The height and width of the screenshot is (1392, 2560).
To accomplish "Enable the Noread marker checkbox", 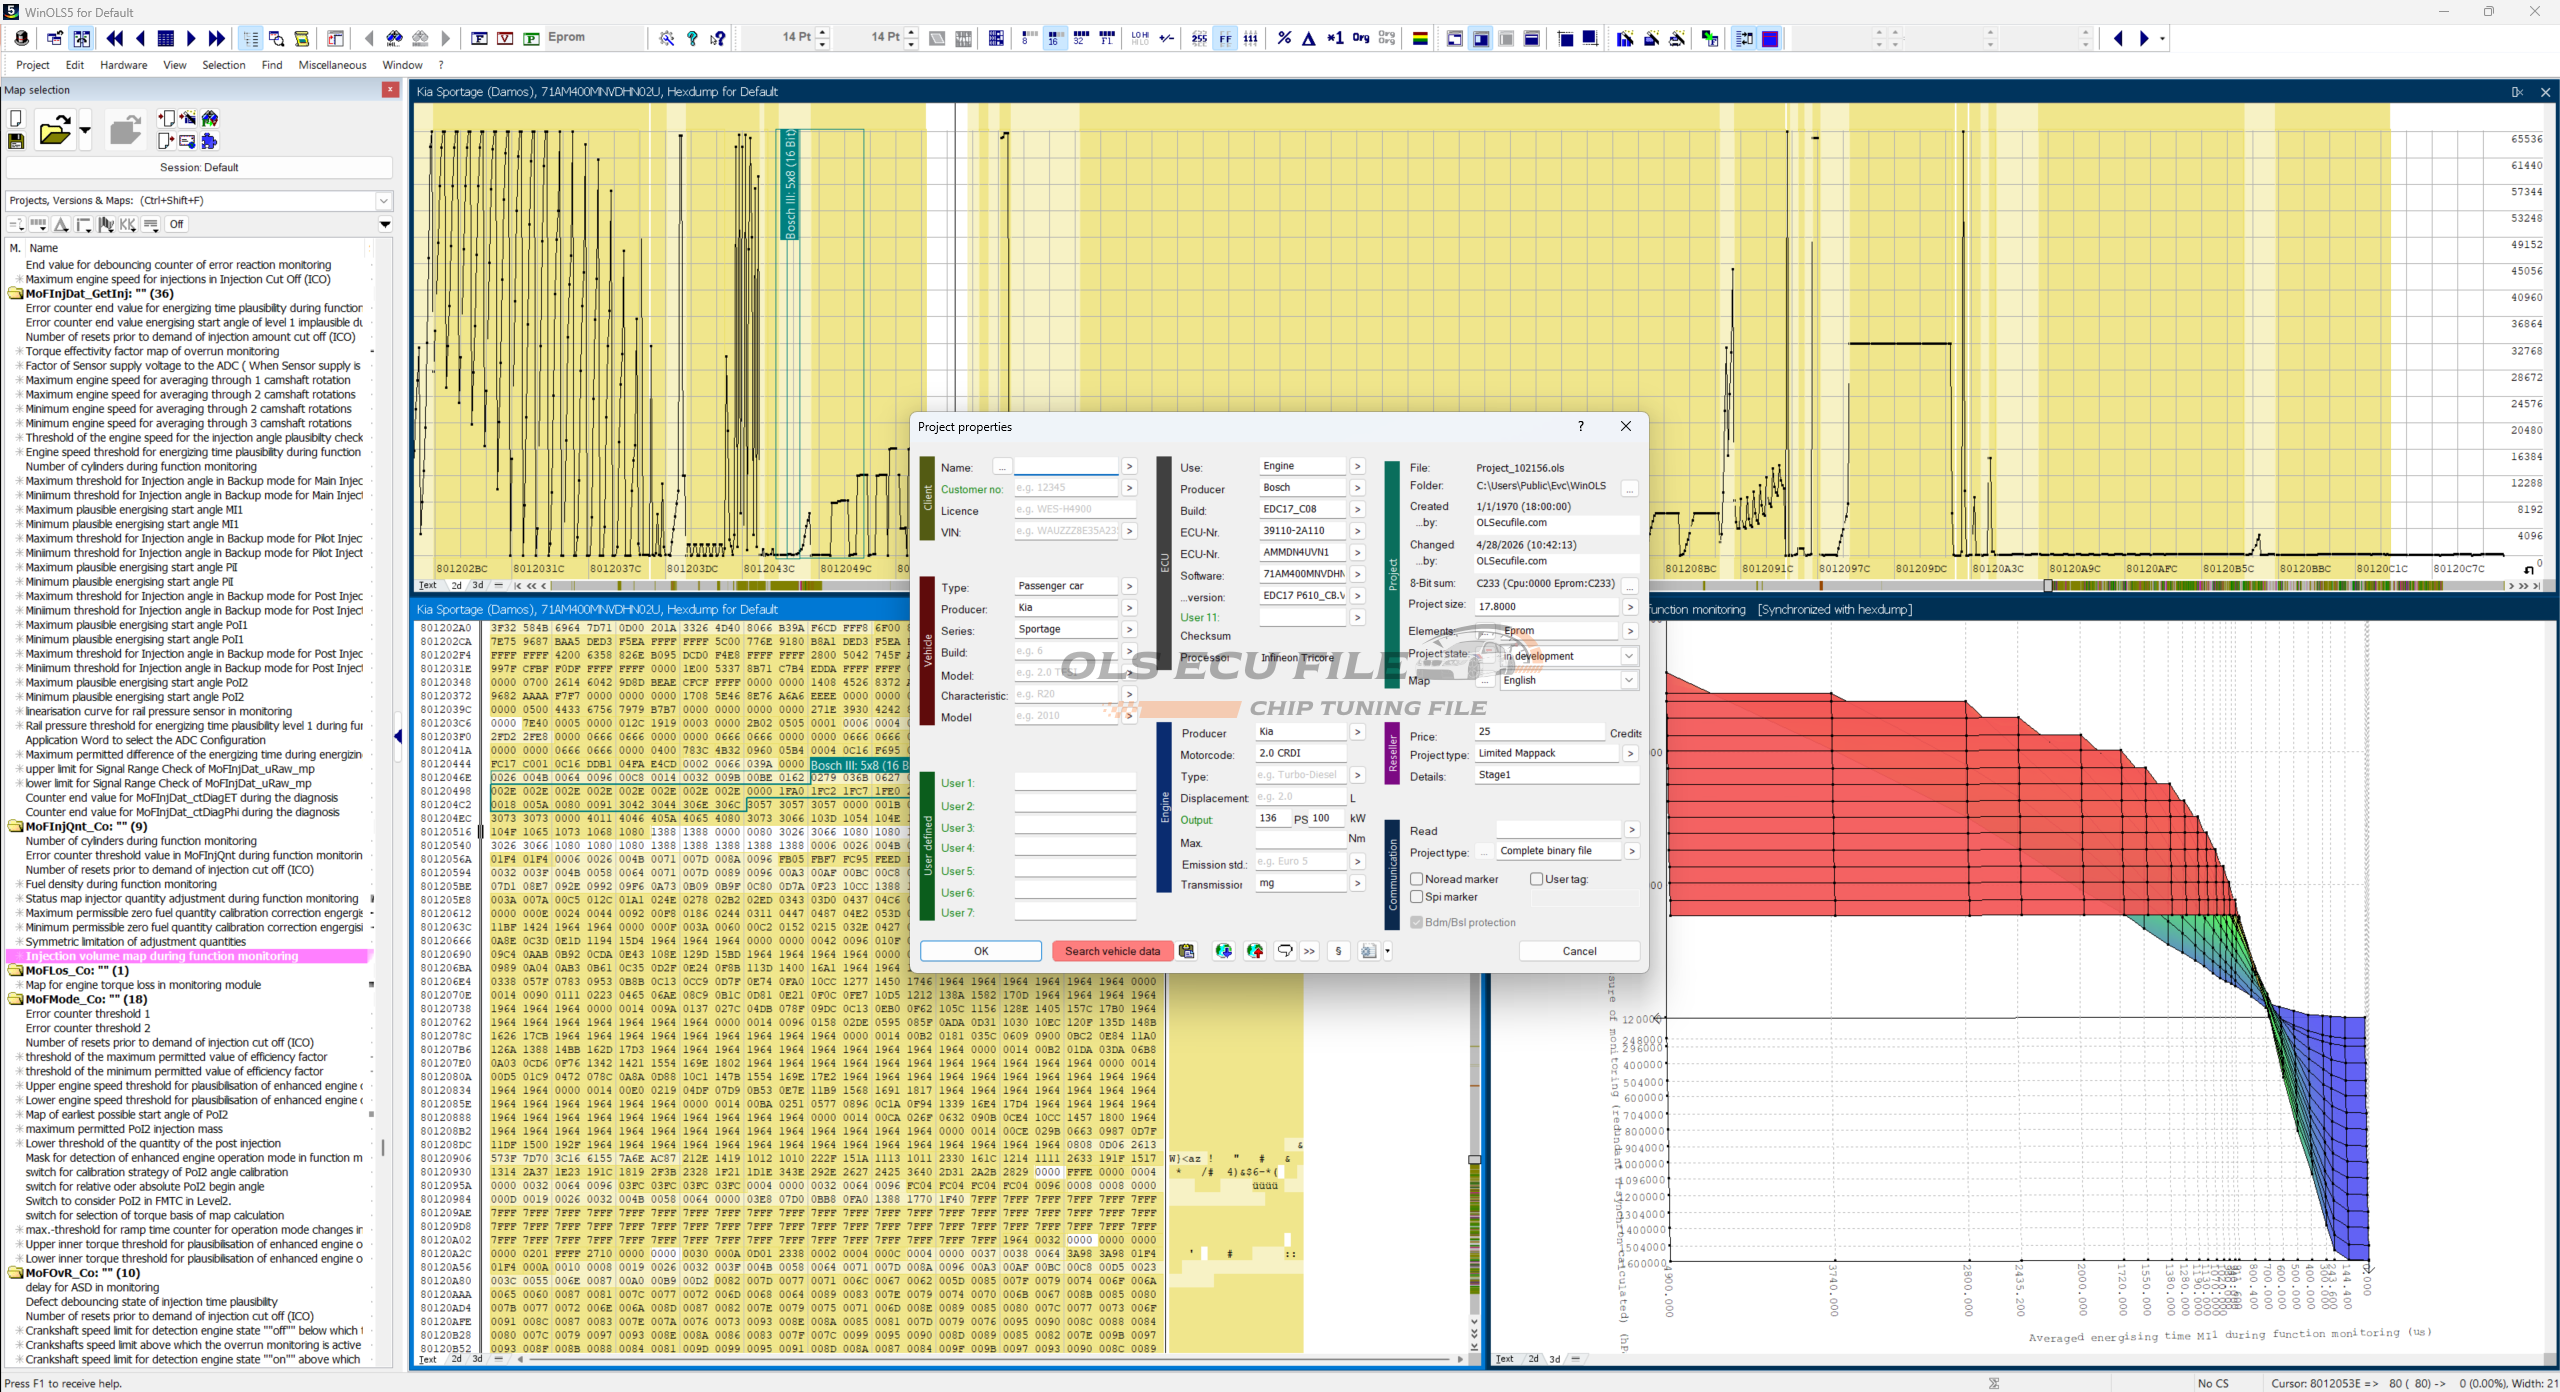I will pyautogui.click(x=1417, y=879).
